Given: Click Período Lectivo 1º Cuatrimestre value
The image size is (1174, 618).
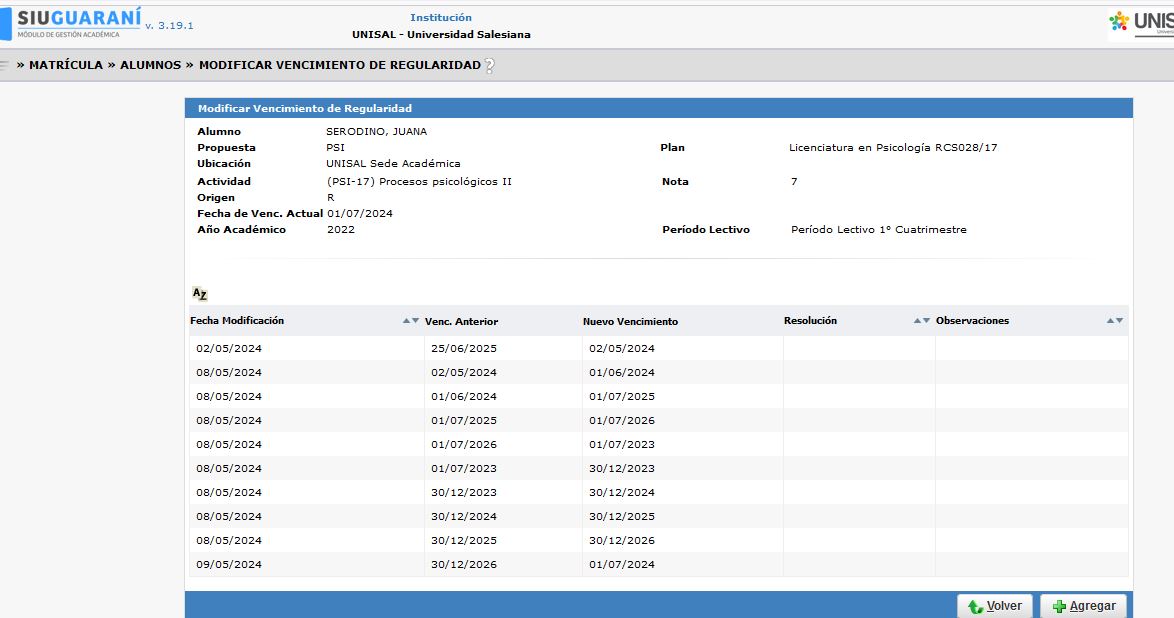Looking at the screenshot, I should point(879,230).
